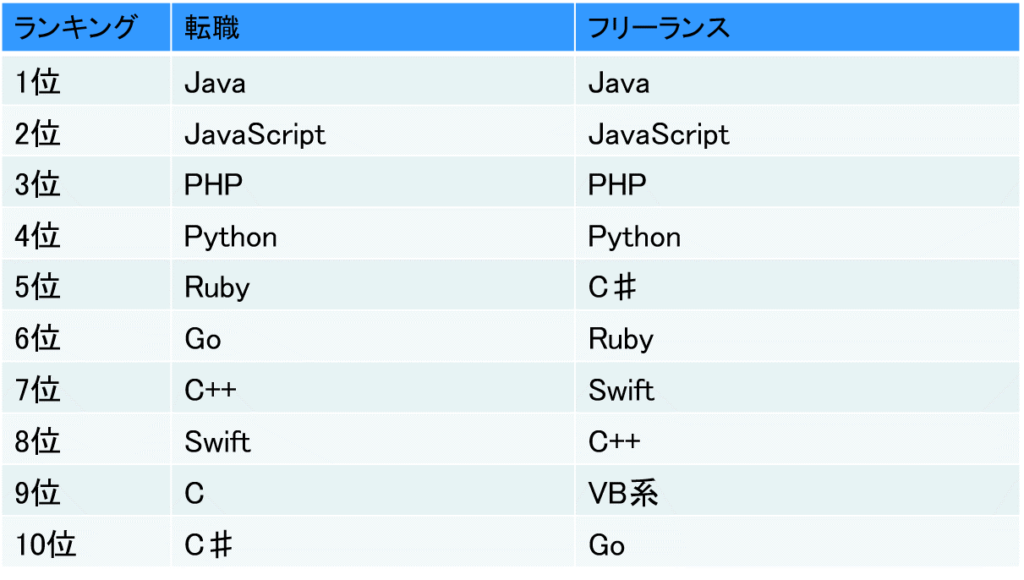Select C++ in the 転職 column
Viewport: 1024px width, 580px height.
(210, 390)
